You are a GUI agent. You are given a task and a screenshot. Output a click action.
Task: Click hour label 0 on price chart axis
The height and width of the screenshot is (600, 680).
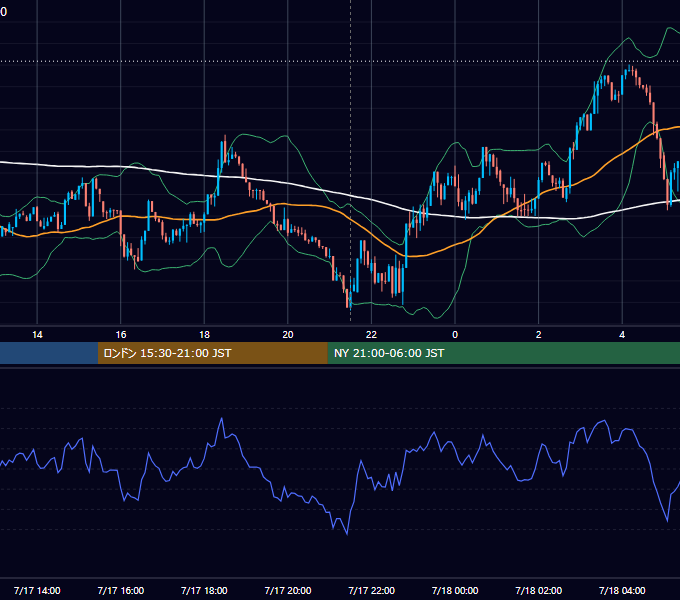point(455,335)
